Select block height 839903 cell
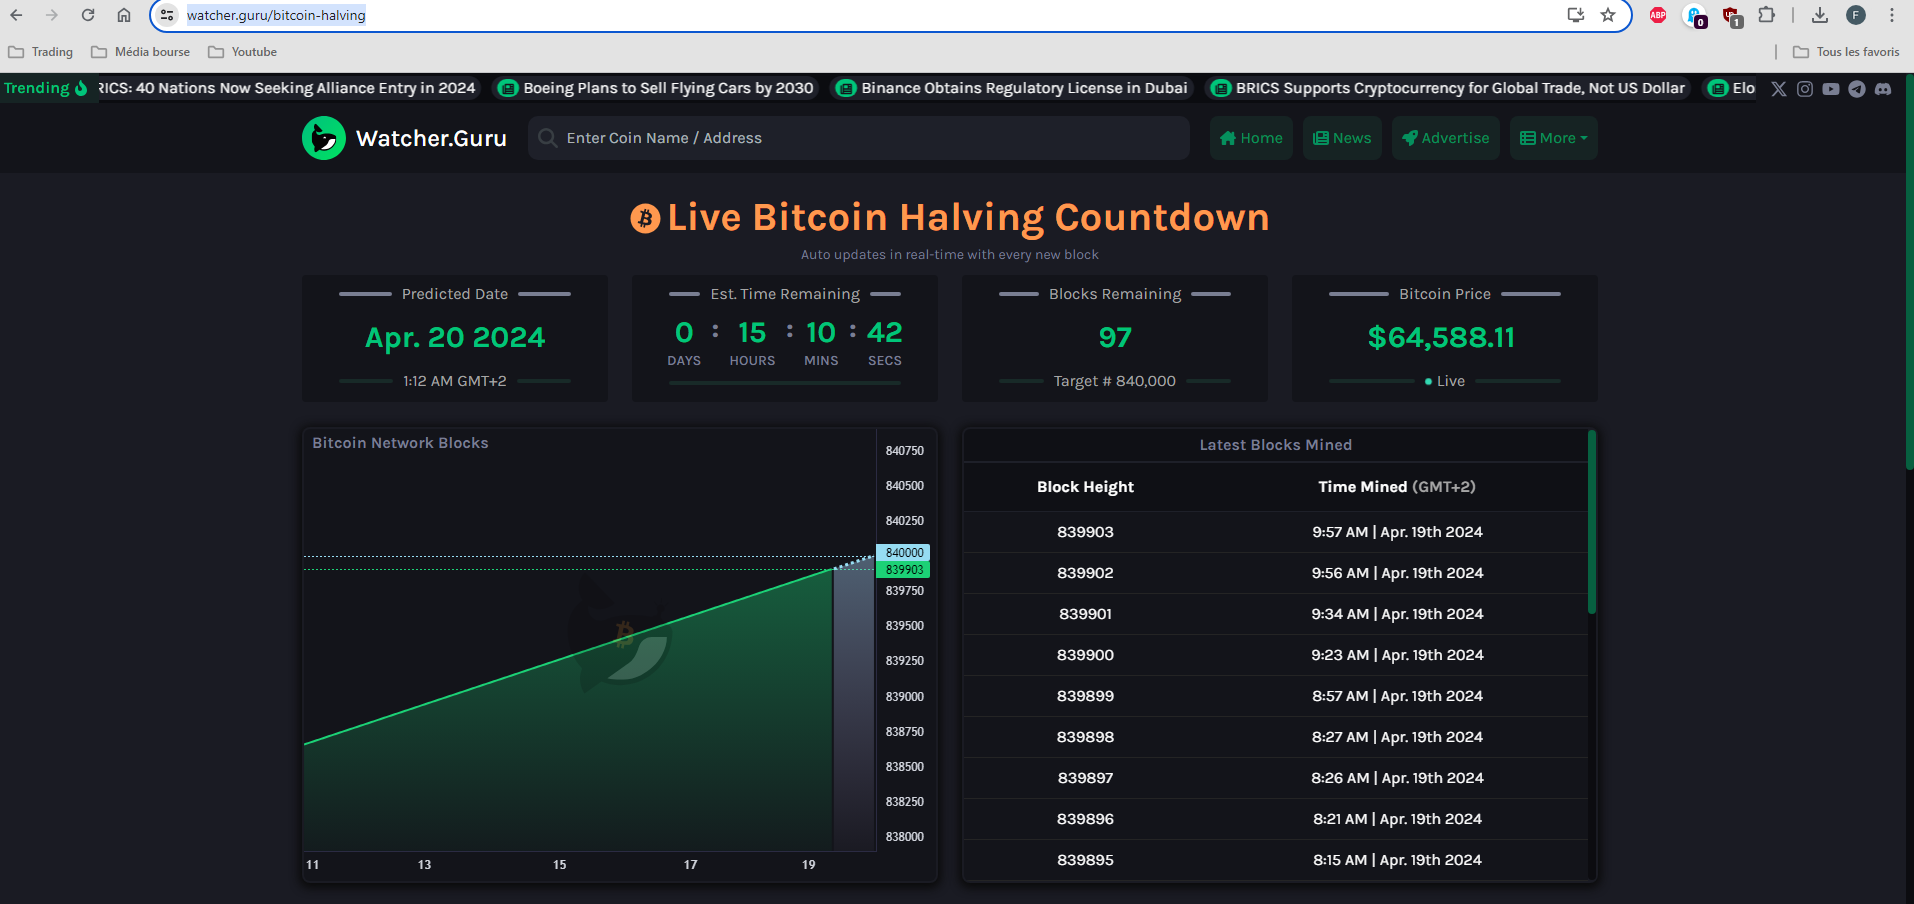The width and height of the screenshot is (1914, 904). tap(1085, 532)
